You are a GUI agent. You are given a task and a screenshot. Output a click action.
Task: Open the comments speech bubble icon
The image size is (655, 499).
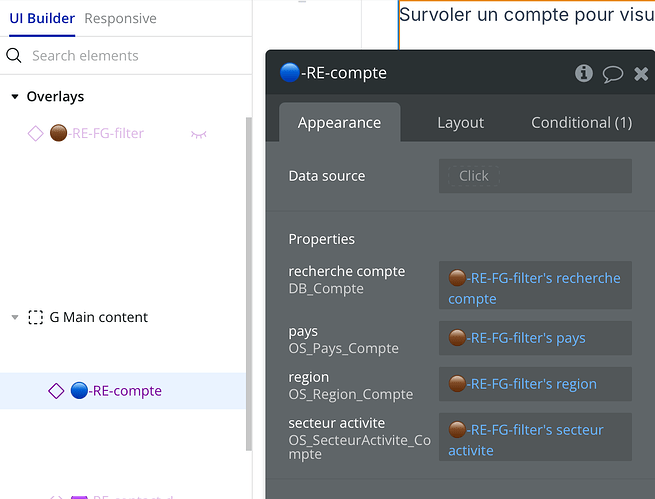pyautogui.click(x=612, y=74)
